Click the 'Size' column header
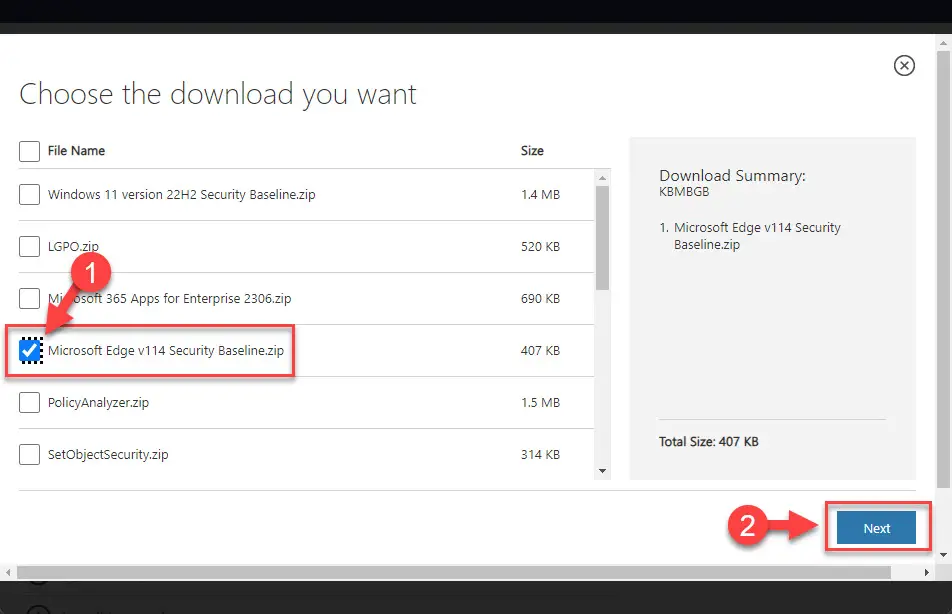Viewport: 952px width, 614px height. pyautogui.click(x=532, y=151)
